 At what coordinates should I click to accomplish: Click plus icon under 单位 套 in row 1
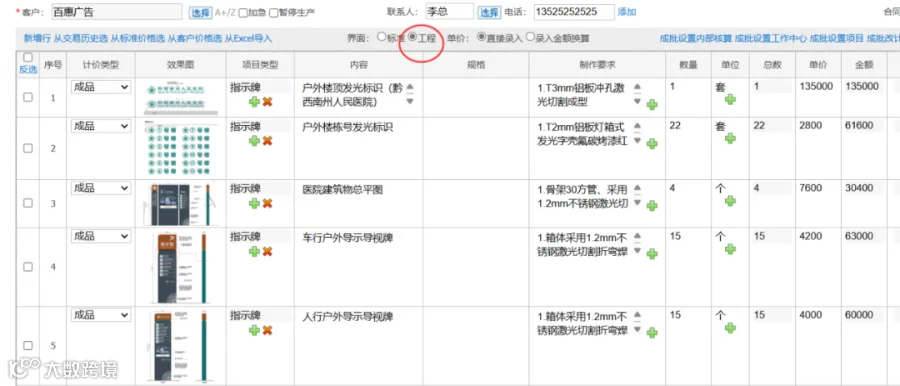[730, 99]
